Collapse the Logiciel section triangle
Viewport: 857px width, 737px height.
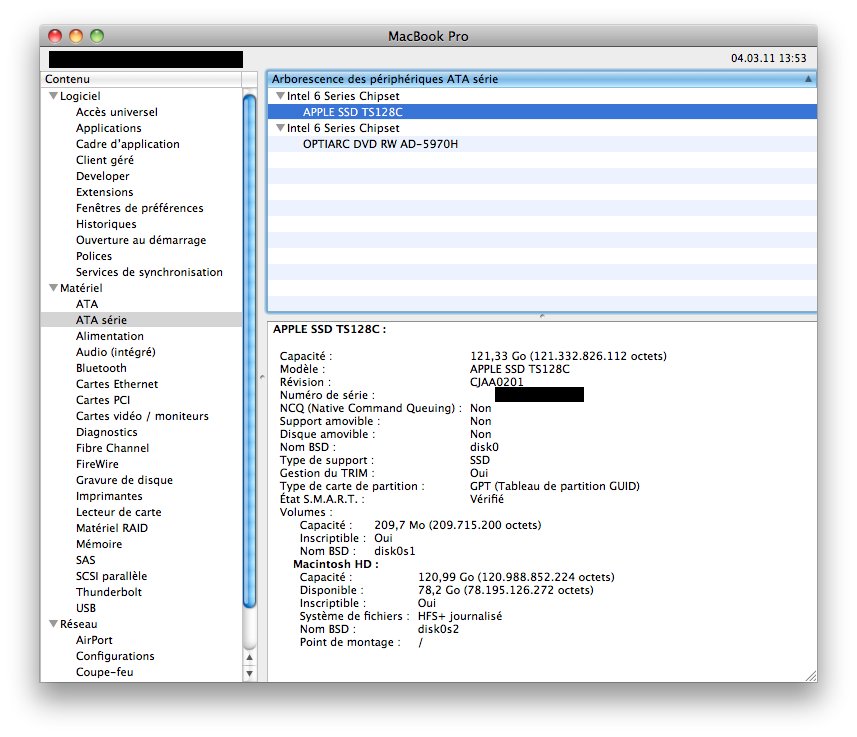[53, 96]
